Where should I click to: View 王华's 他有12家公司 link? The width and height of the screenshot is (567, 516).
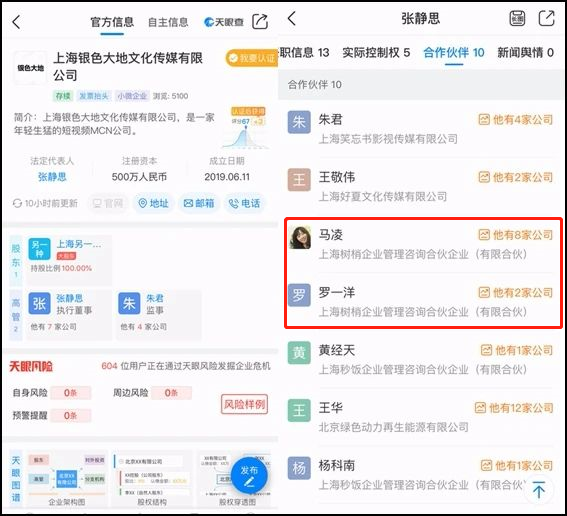pos(514,408)
